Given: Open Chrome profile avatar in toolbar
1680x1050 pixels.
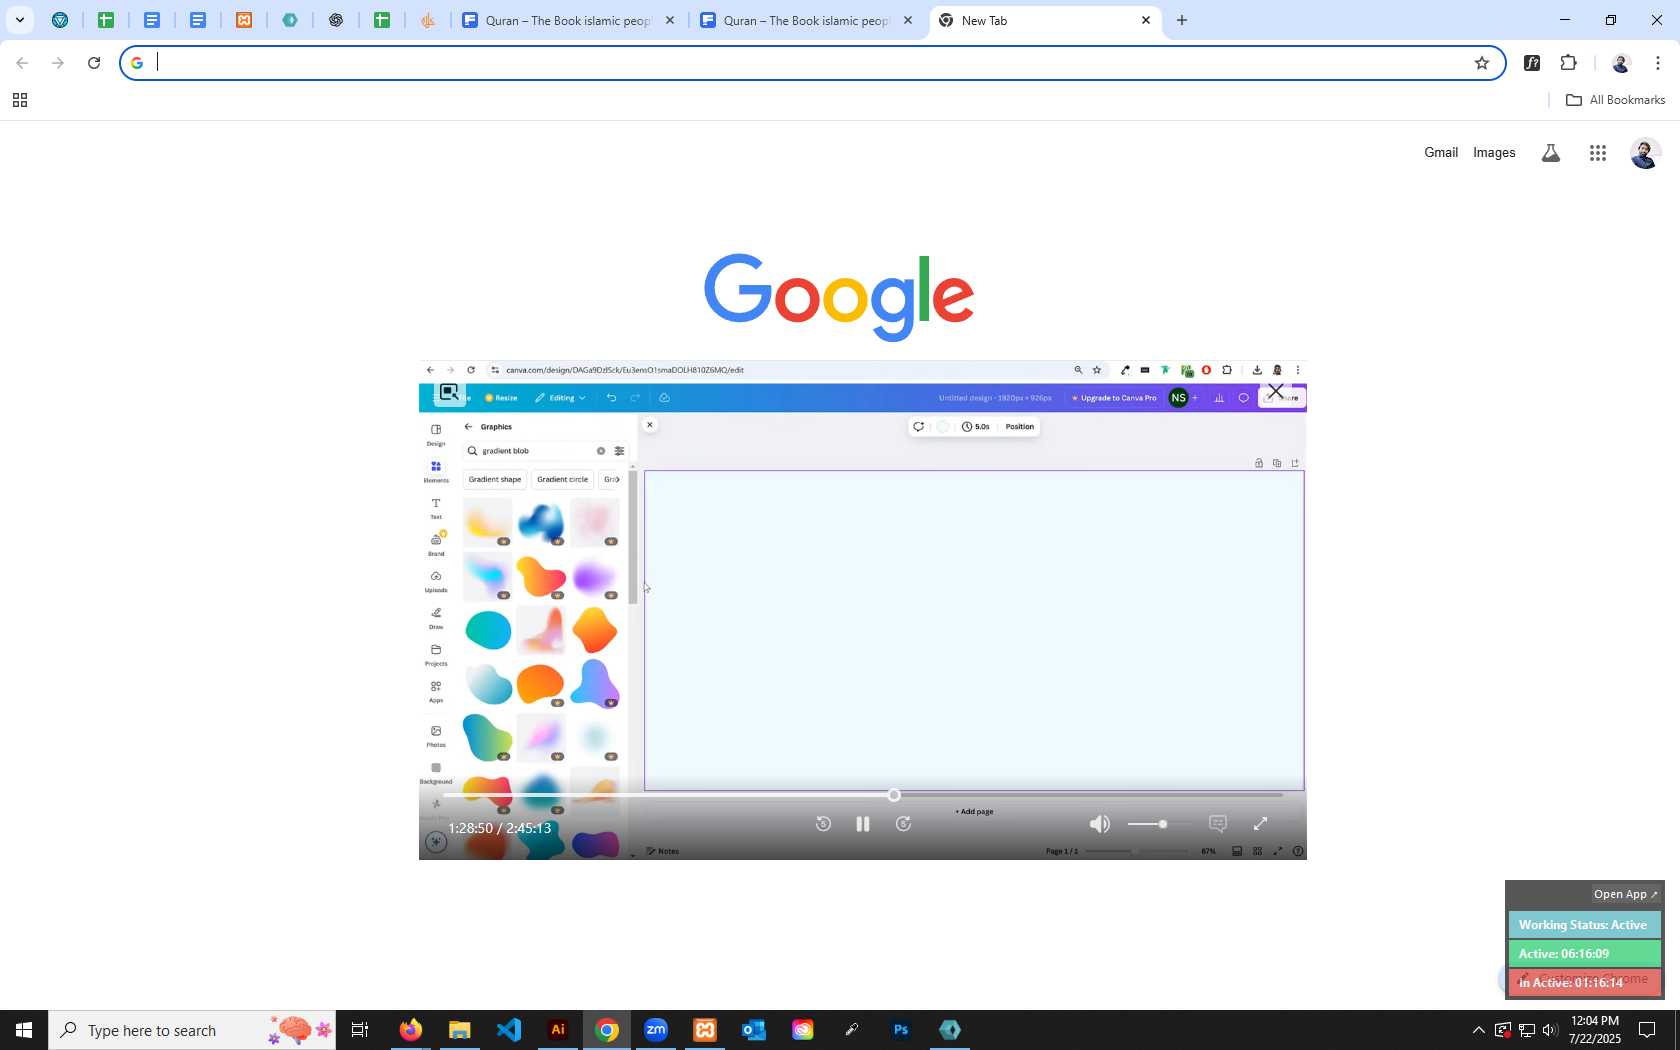Looking at the screenshot, I should click(x=1621, y=63).
